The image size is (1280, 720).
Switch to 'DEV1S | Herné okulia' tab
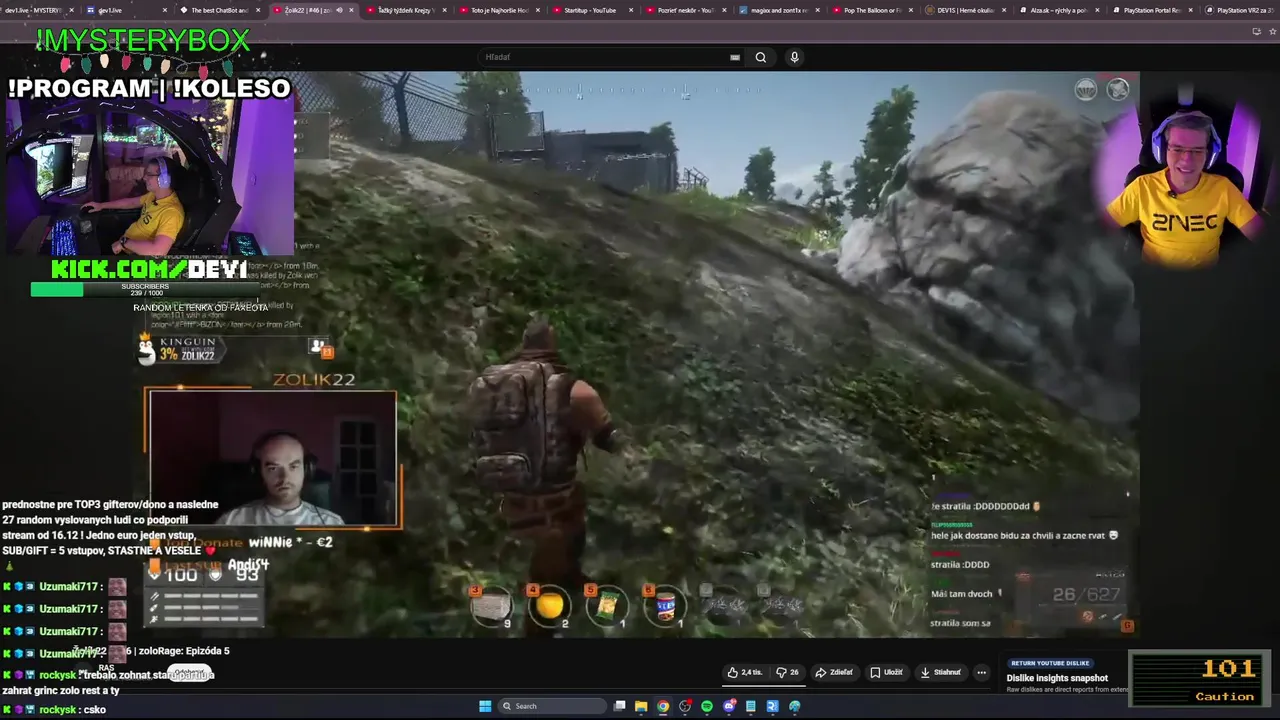click(965, 10)
